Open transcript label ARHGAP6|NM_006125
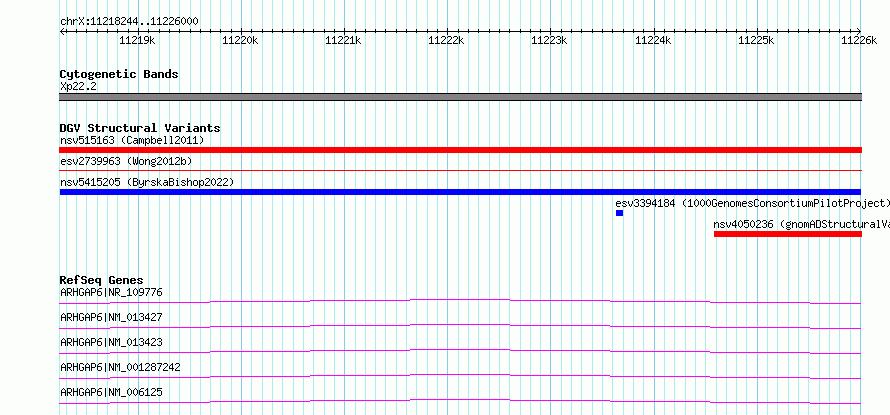The height and width of the screenshot is (415, 890). click(111, 392)
